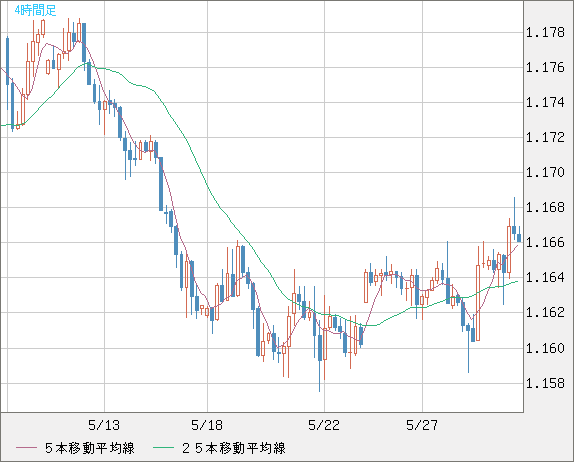574x462 pixels.
Task: Click the 1.162 price axis label
Action: [545, 312]
